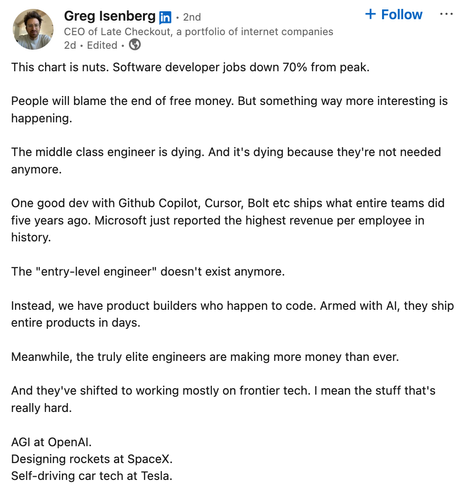Select the CEO of Late Checkout headline
This screenshot has width=466, height=494.
[x=198, y=31]
